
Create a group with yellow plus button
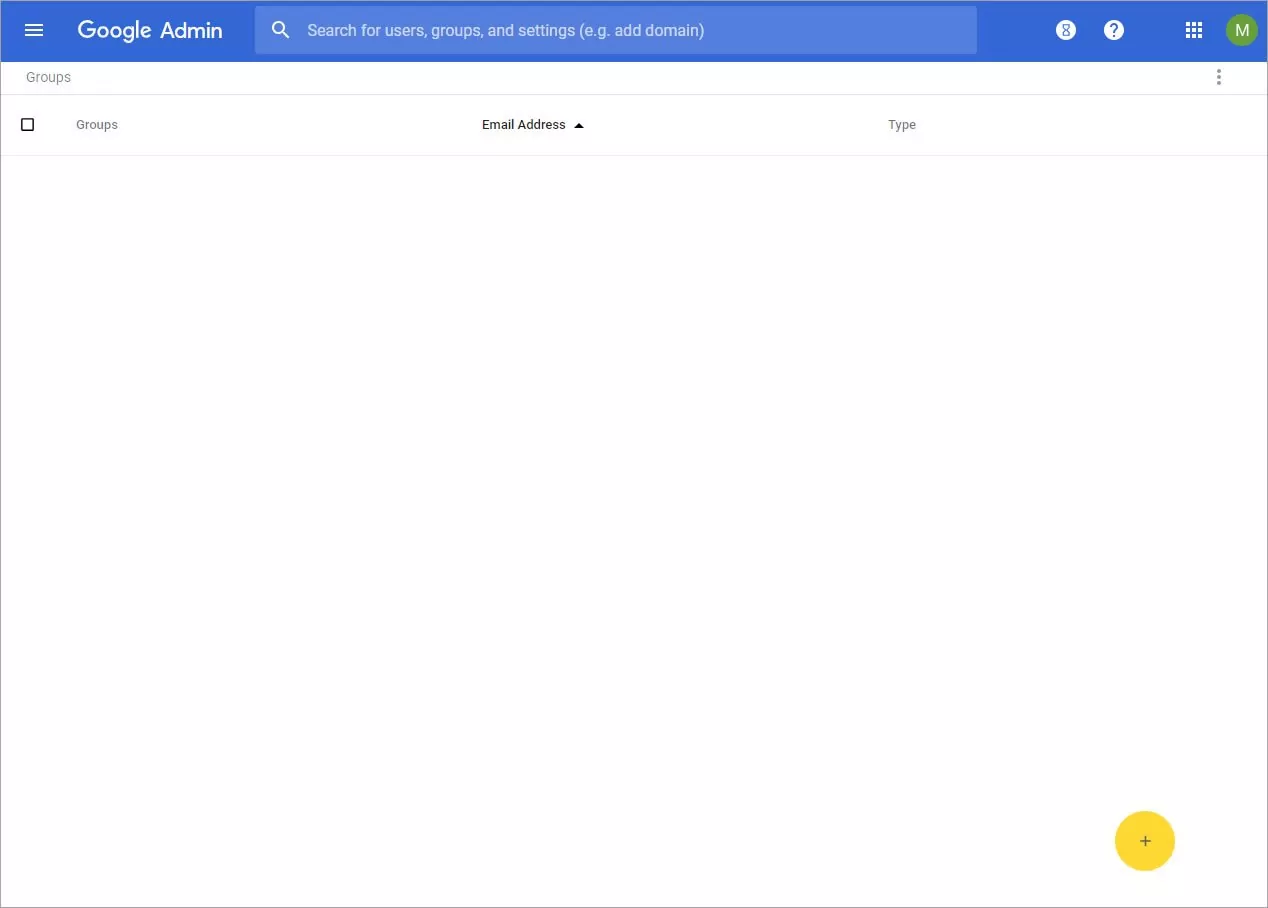(1145, 841)
